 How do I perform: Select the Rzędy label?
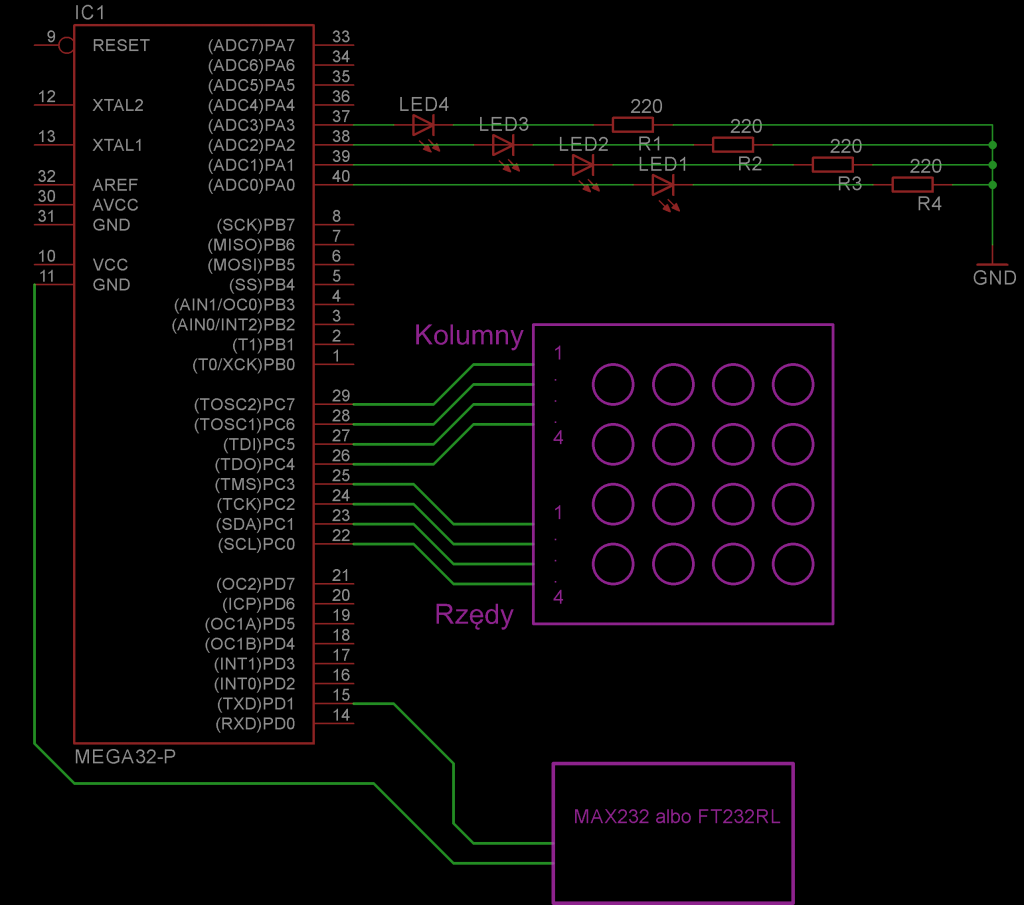[x=474, y=615]
